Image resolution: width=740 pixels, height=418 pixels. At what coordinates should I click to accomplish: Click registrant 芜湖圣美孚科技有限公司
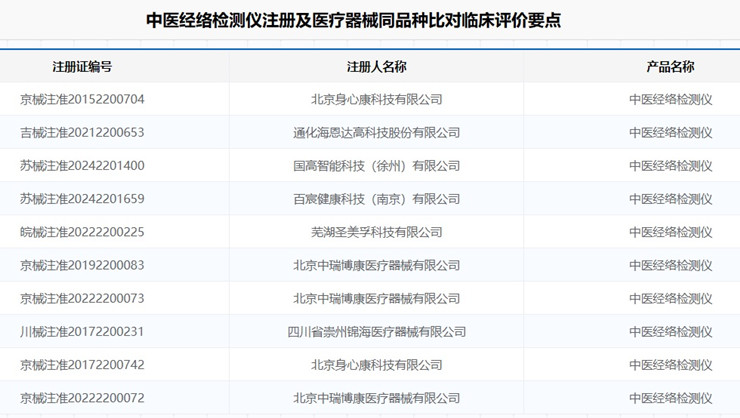click(x=377, y=232)
